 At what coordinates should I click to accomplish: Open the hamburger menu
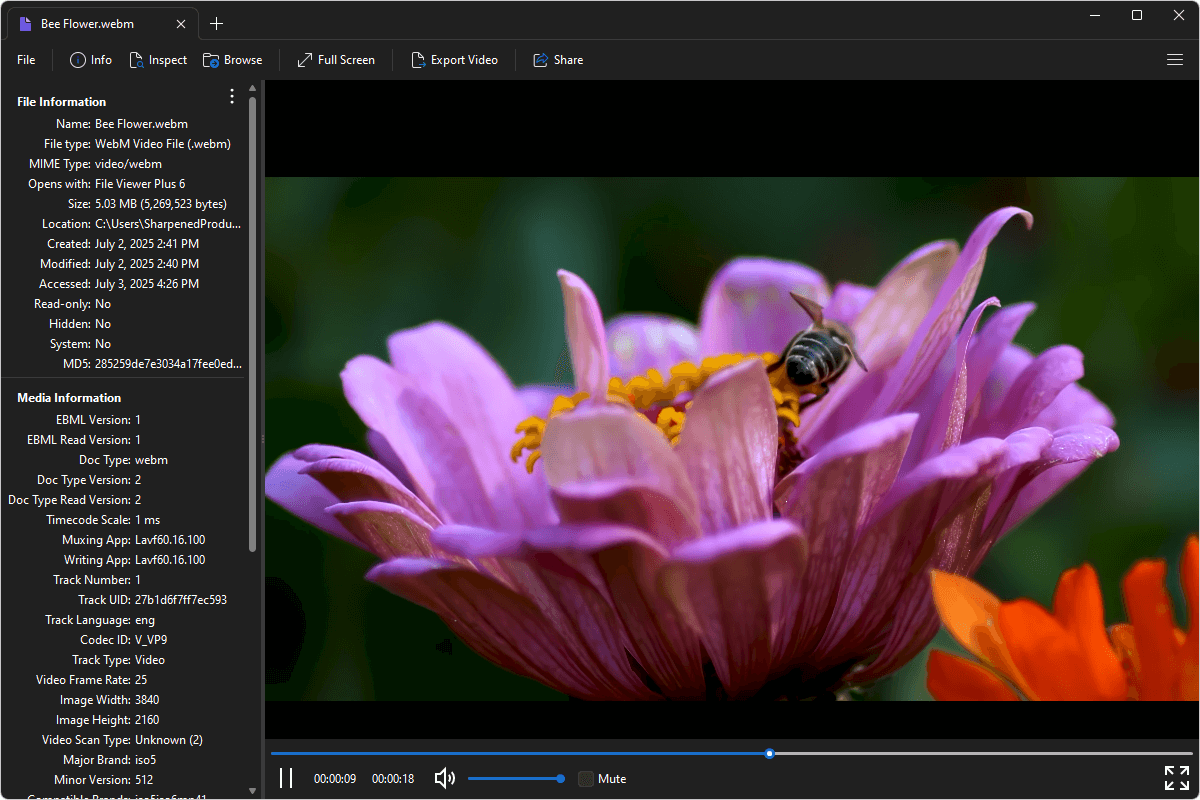tap(1175, 59)
